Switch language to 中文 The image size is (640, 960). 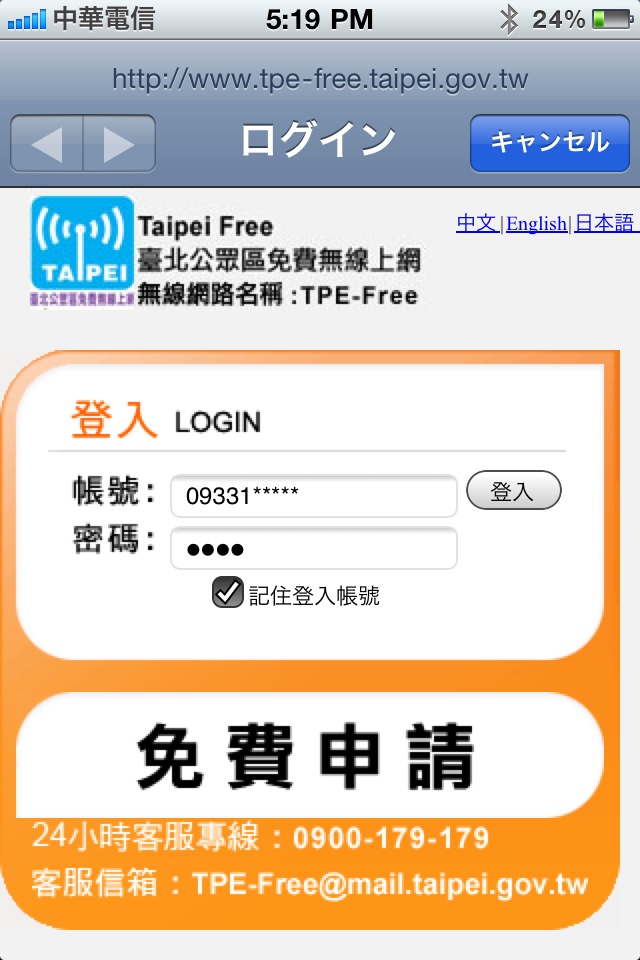pyautogui.click(x=477, y=223)
